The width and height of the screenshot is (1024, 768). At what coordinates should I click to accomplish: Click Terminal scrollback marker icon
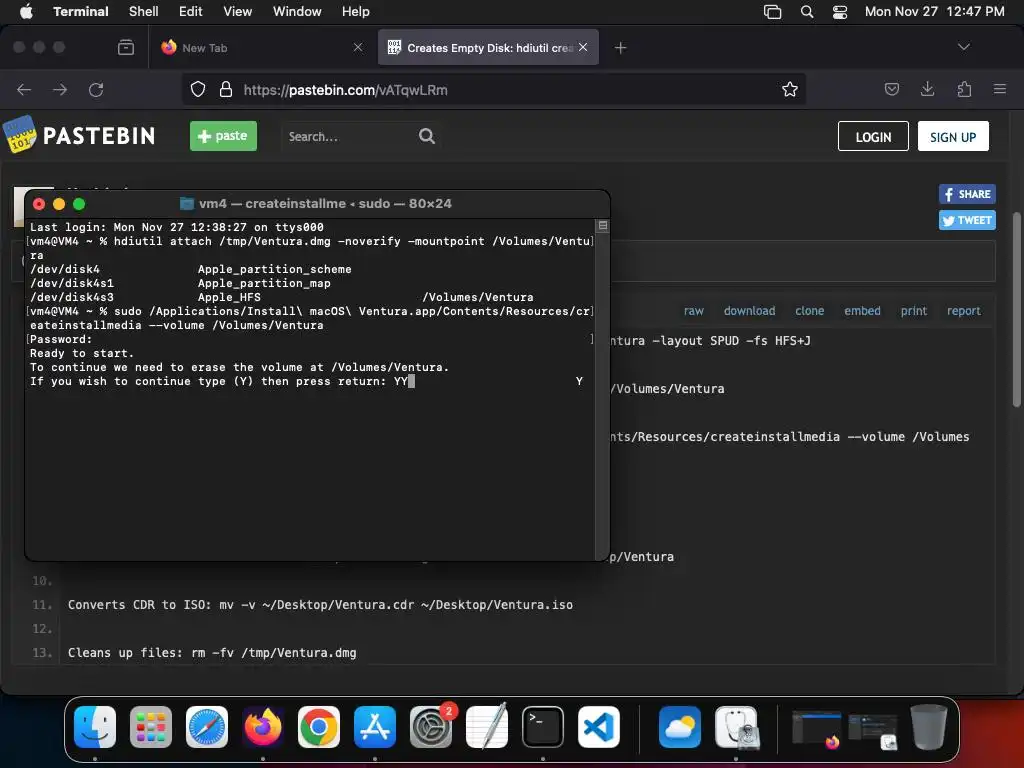[x=603, y=226]
